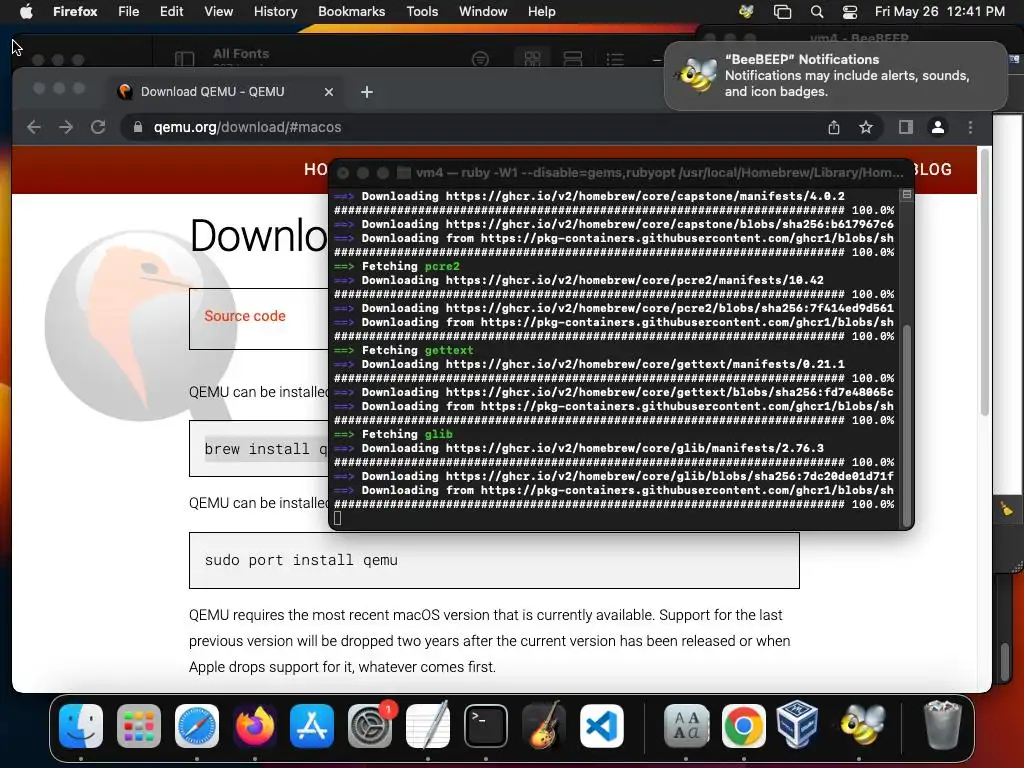The height and width of the screenshot is (768, 1024).
Task: Click the terminal window scrollbar
Action: click(x=906, y=424)
